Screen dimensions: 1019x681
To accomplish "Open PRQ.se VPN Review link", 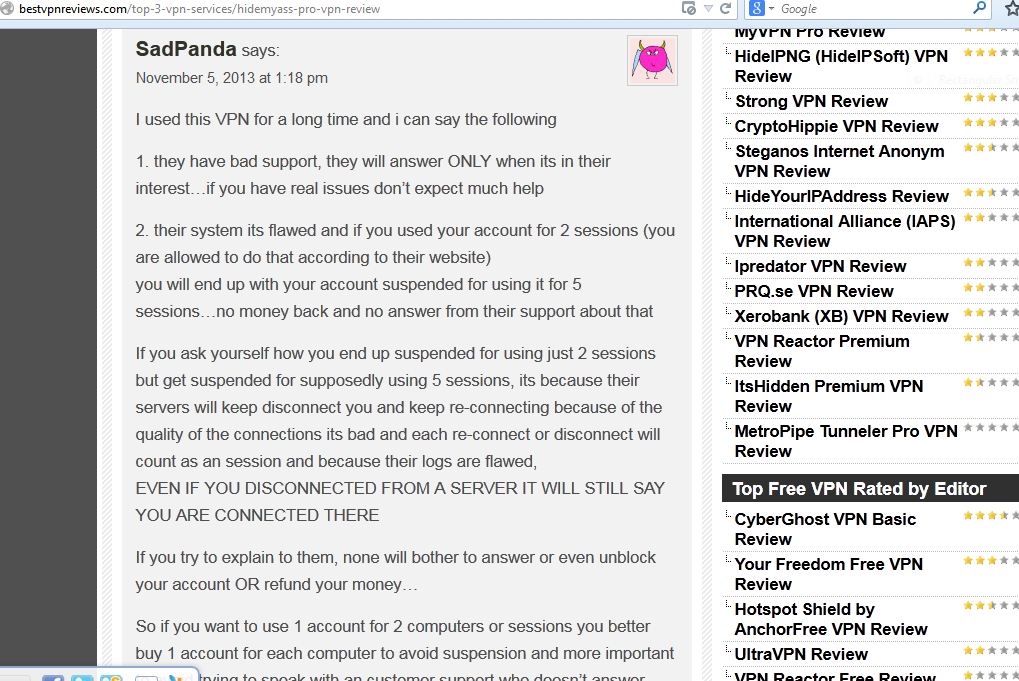I will click(814, 291).
